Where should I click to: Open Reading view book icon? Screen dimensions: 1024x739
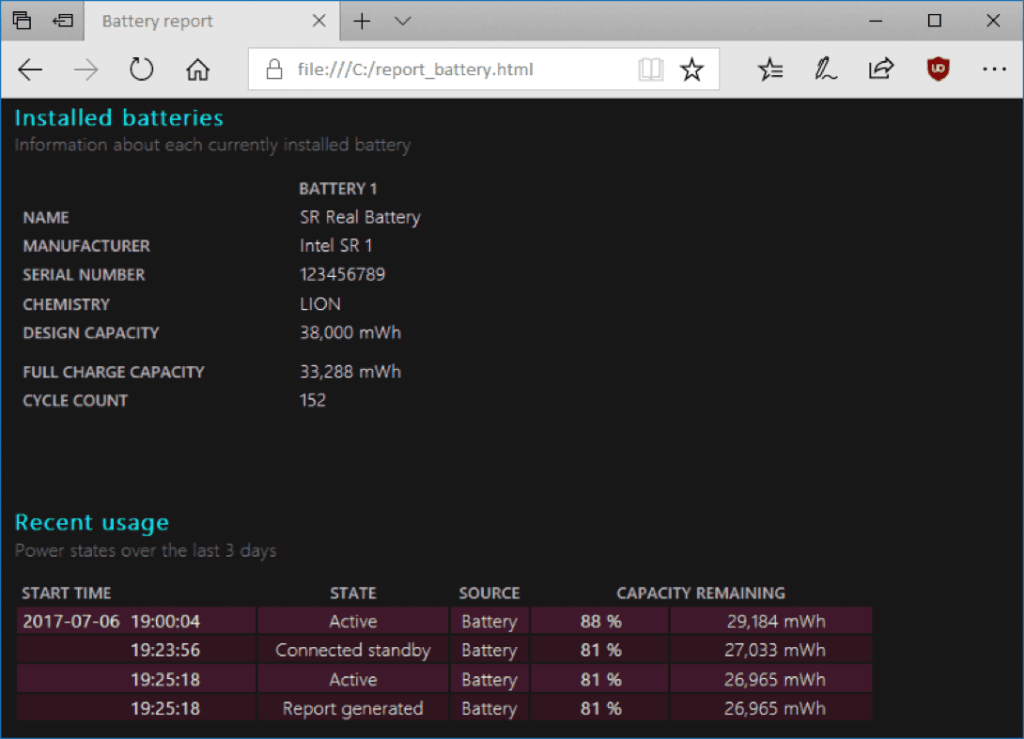click(x=651, y=70)
